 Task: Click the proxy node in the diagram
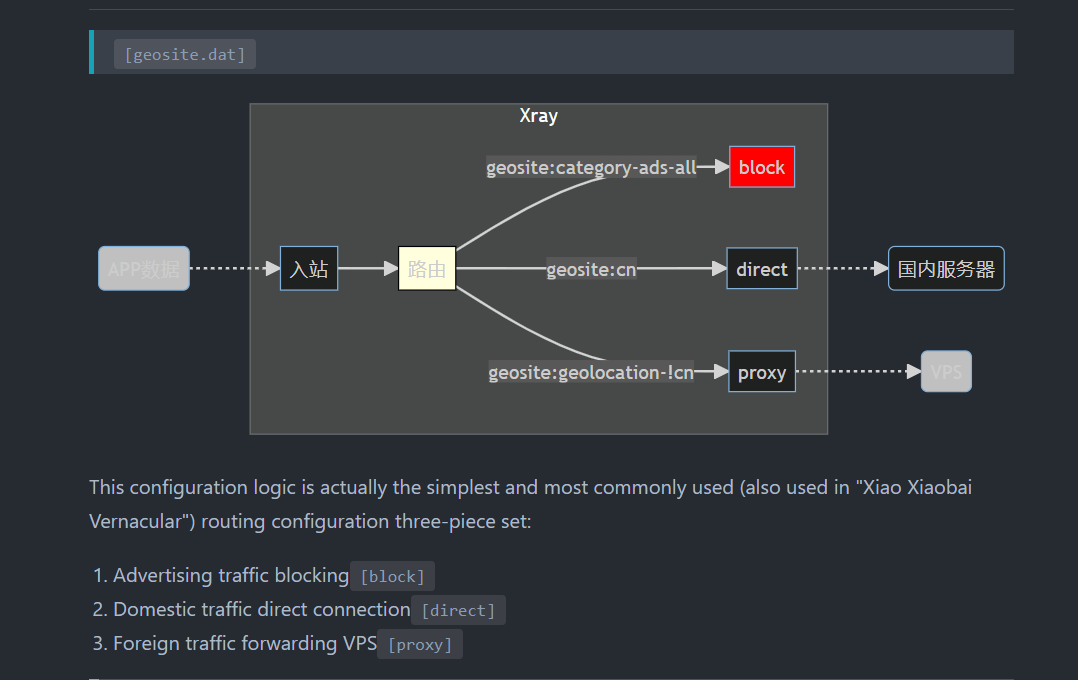pyautogui.click(x=761, y=371)
